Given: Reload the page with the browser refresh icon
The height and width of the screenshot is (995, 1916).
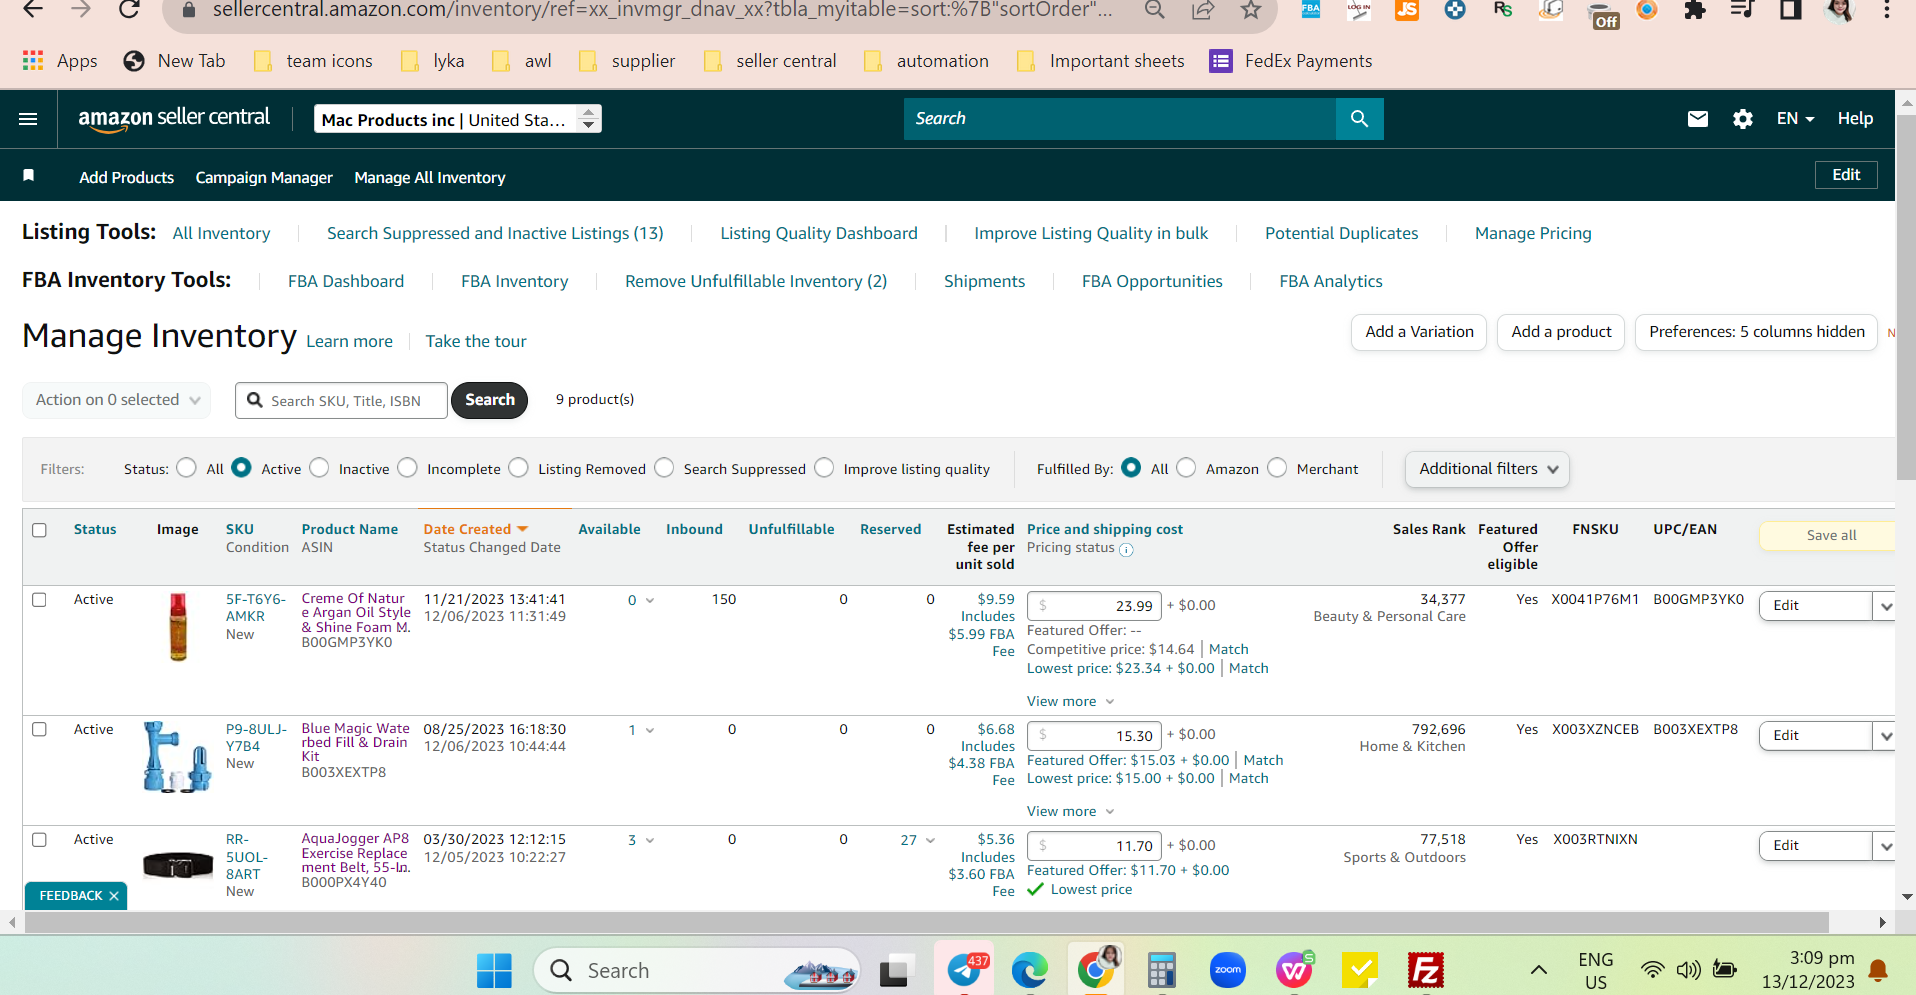Looking at the screenshot, I should (x=129, y=10).
